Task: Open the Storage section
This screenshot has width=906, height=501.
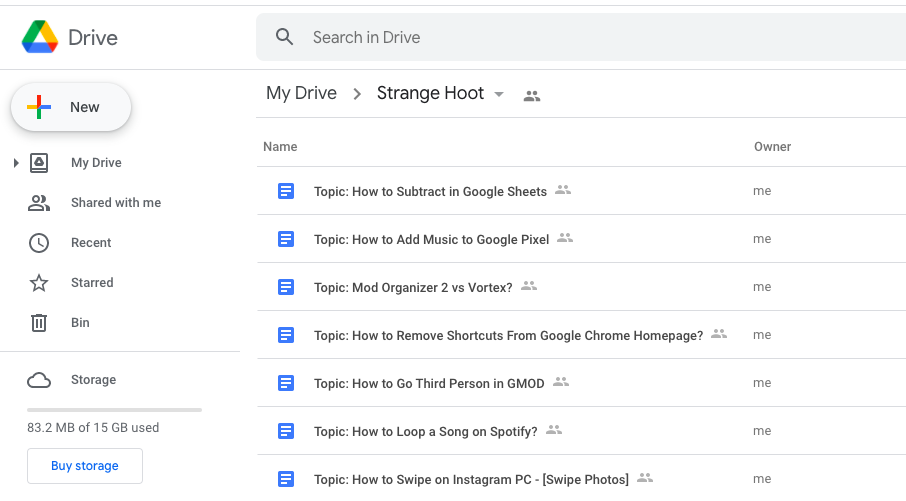Action: 93,380
